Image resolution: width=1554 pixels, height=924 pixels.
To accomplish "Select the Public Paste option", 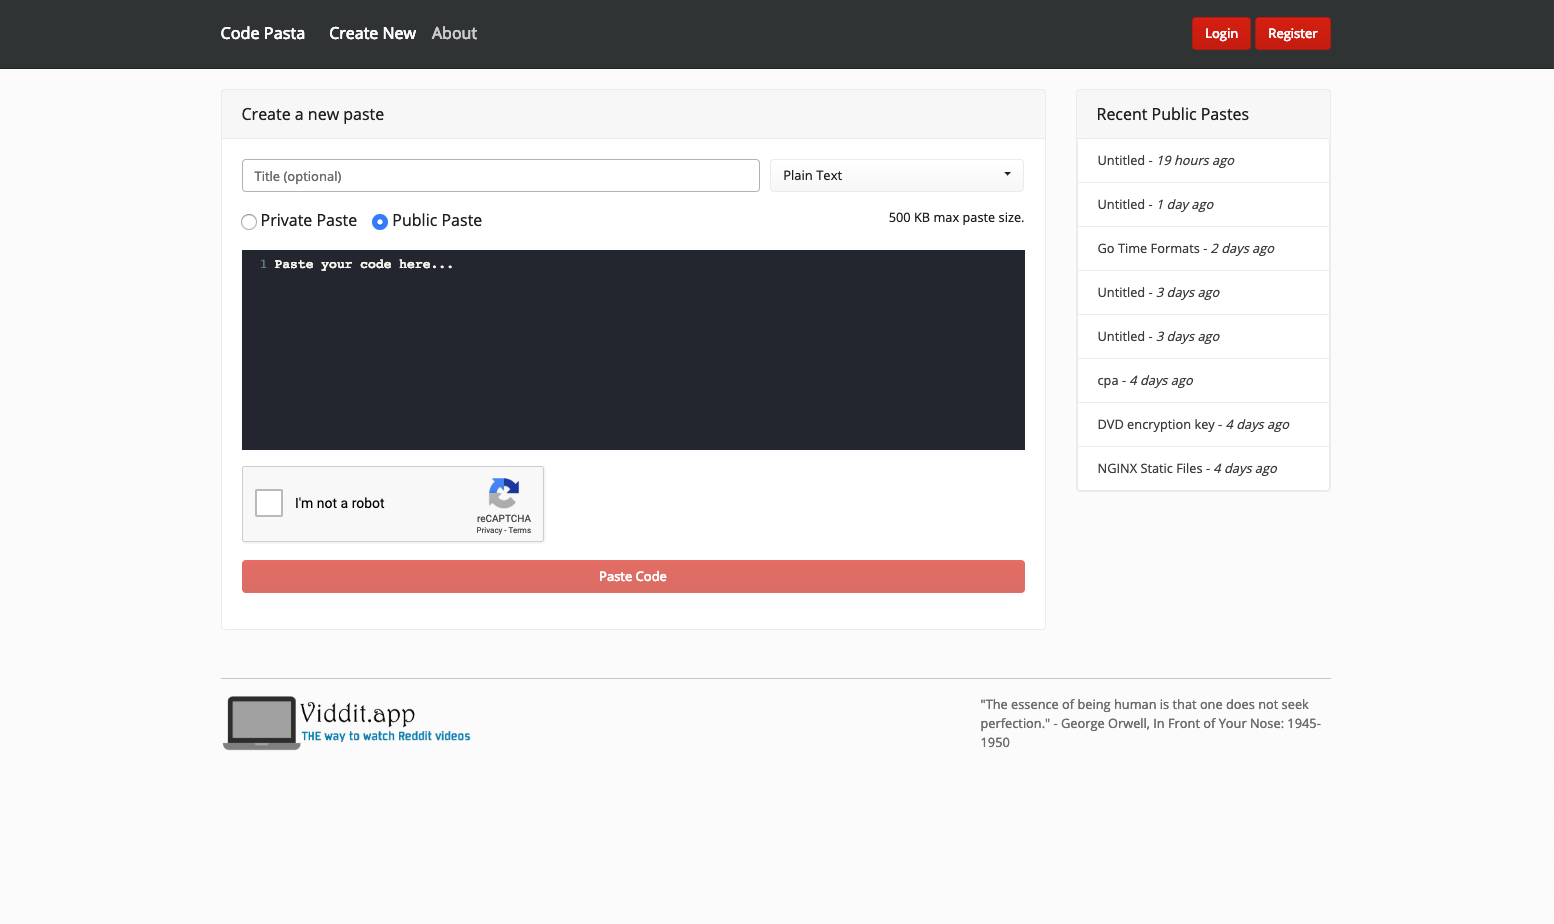I will 380,221.
